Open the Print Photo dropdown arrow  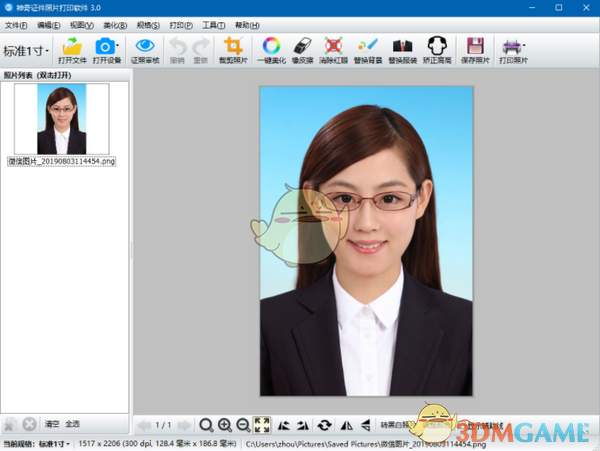tap(523, 46)
